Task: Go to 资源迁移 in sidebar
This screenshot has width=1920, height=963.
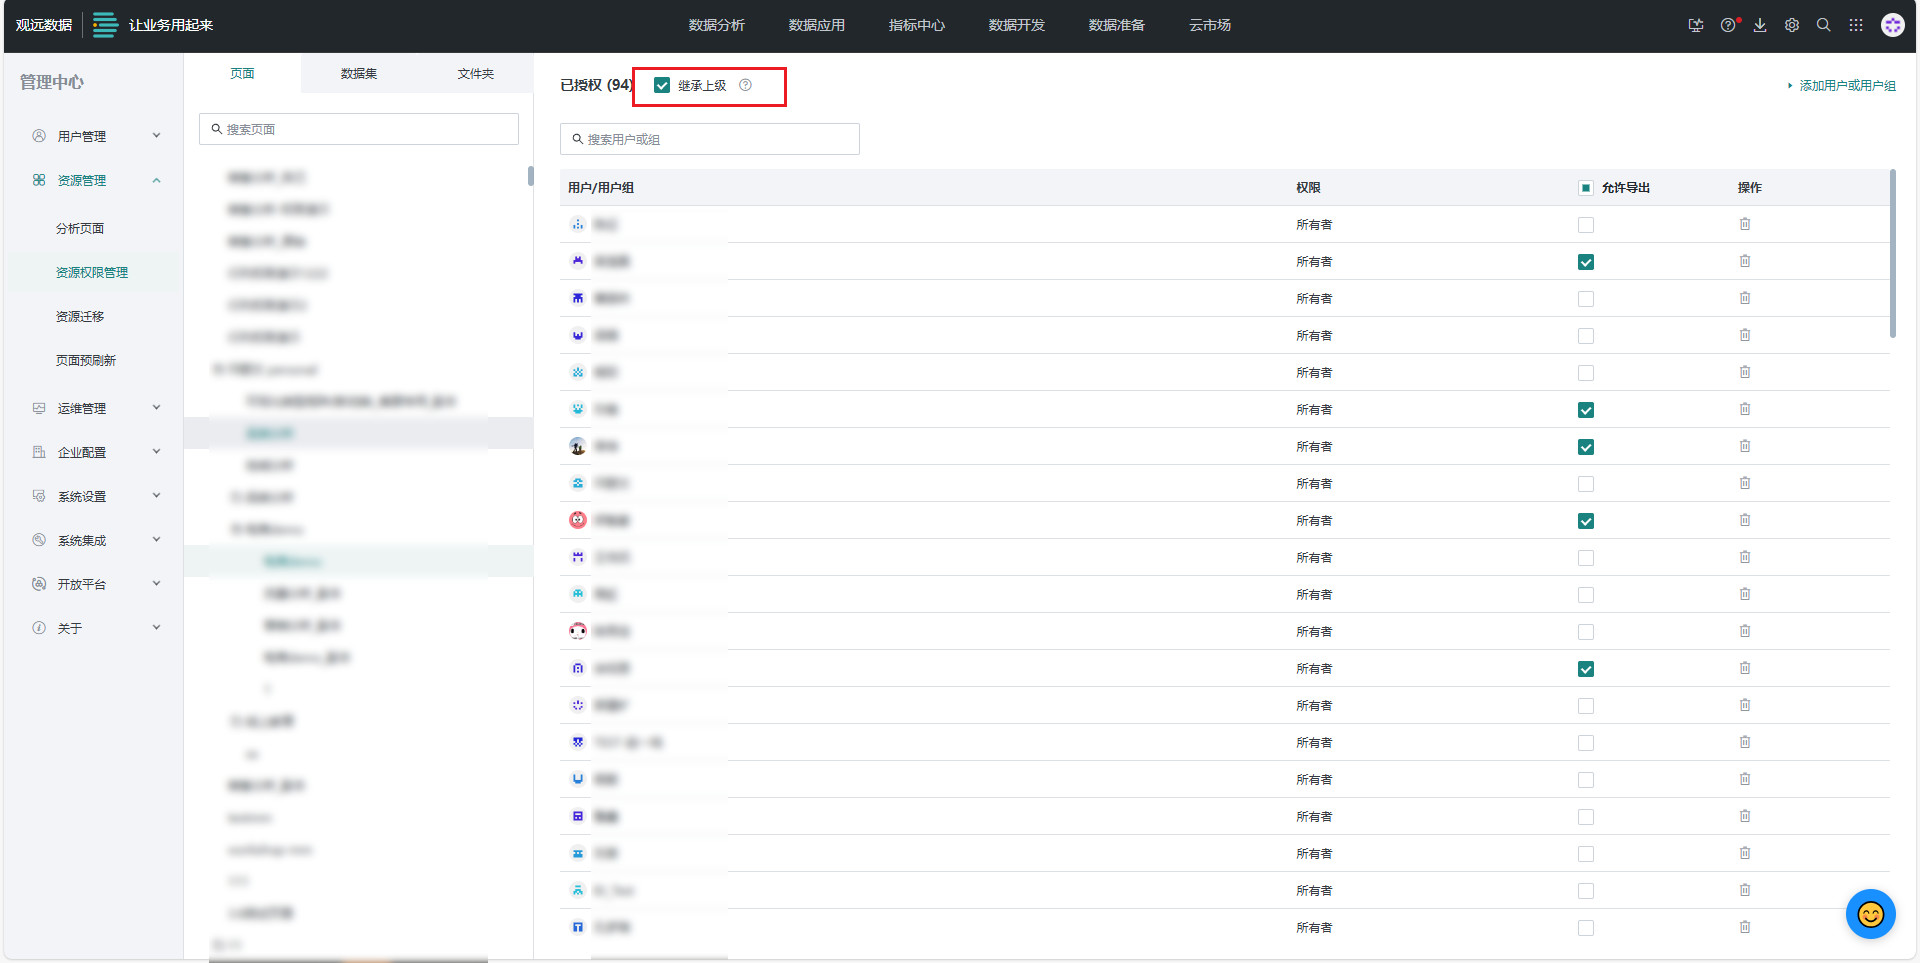Action: point(80,316)
